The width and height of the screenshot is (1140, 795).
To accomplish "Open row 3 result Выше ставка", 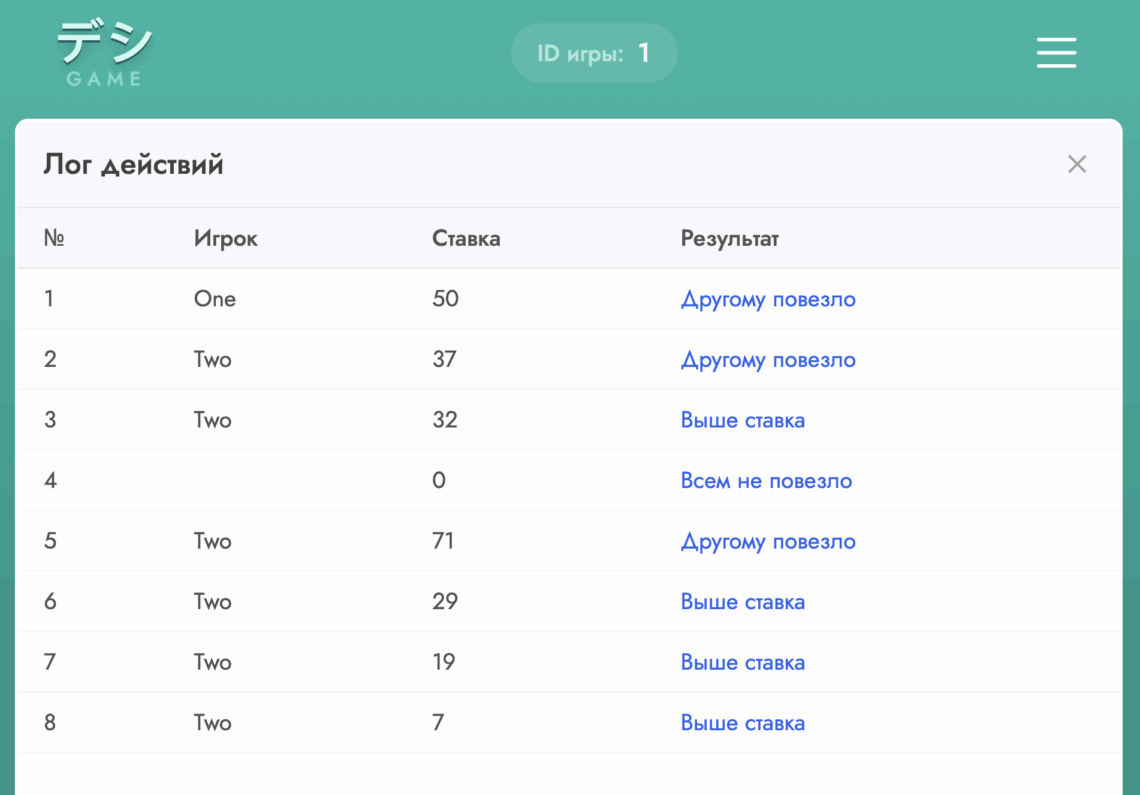I will (x=742, y=420).
